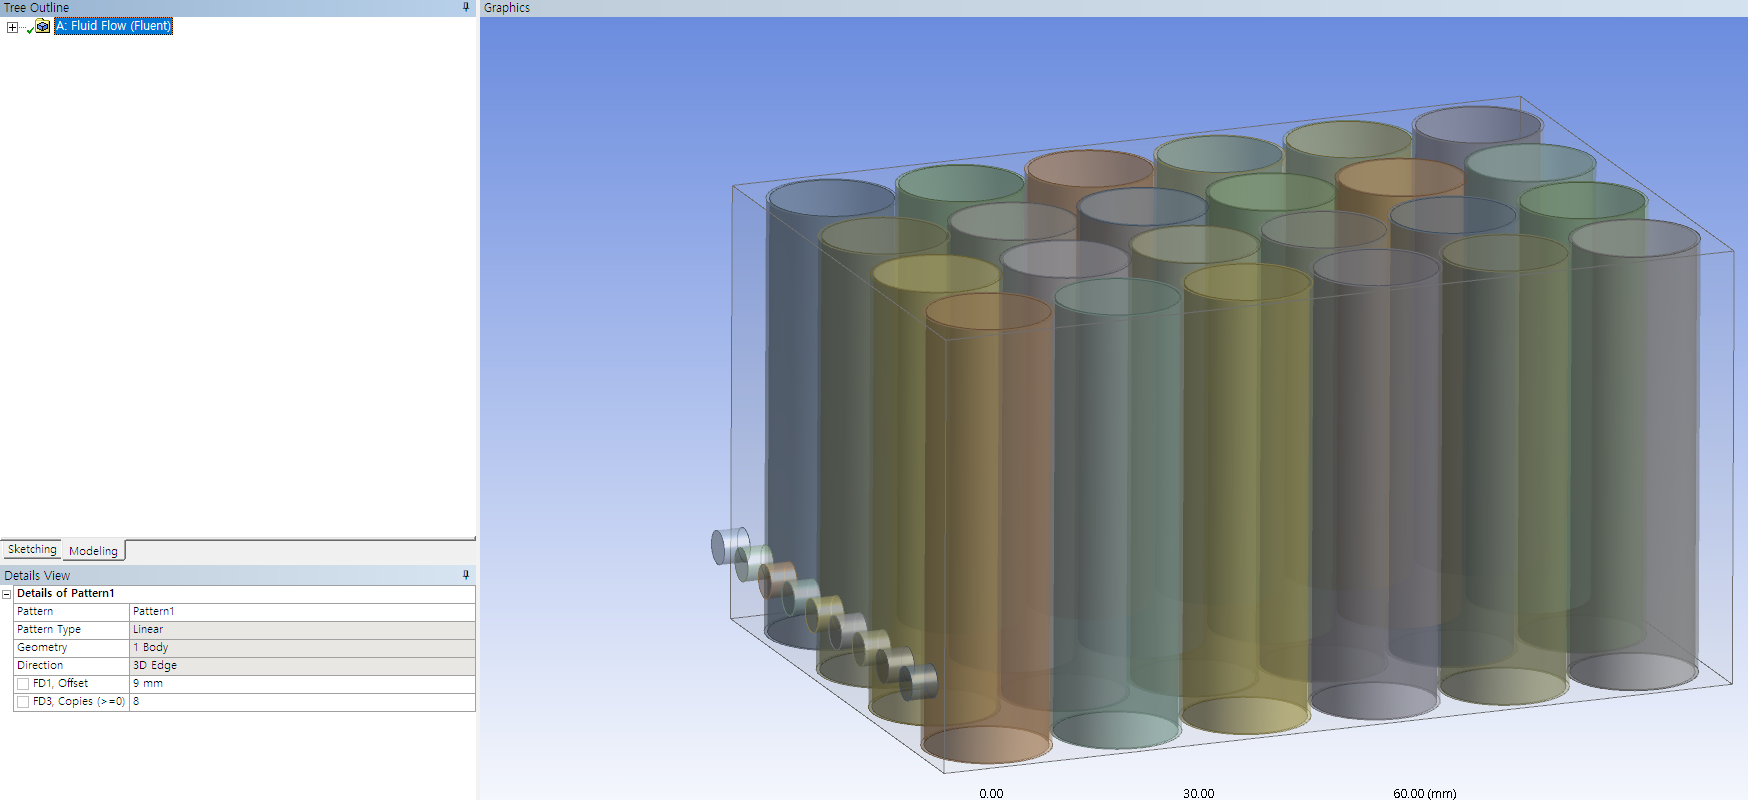Click the Graphics panel title

507,8
